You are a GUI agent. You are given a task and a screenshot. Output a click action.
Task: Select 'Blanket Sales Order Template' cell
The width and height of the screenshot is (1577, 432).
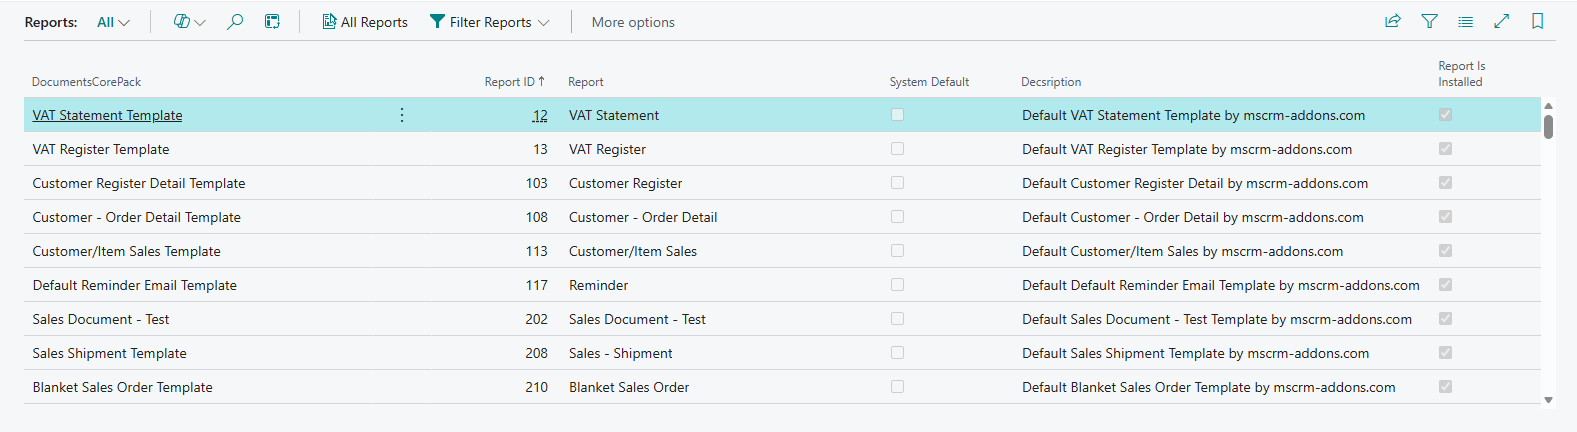123,387
